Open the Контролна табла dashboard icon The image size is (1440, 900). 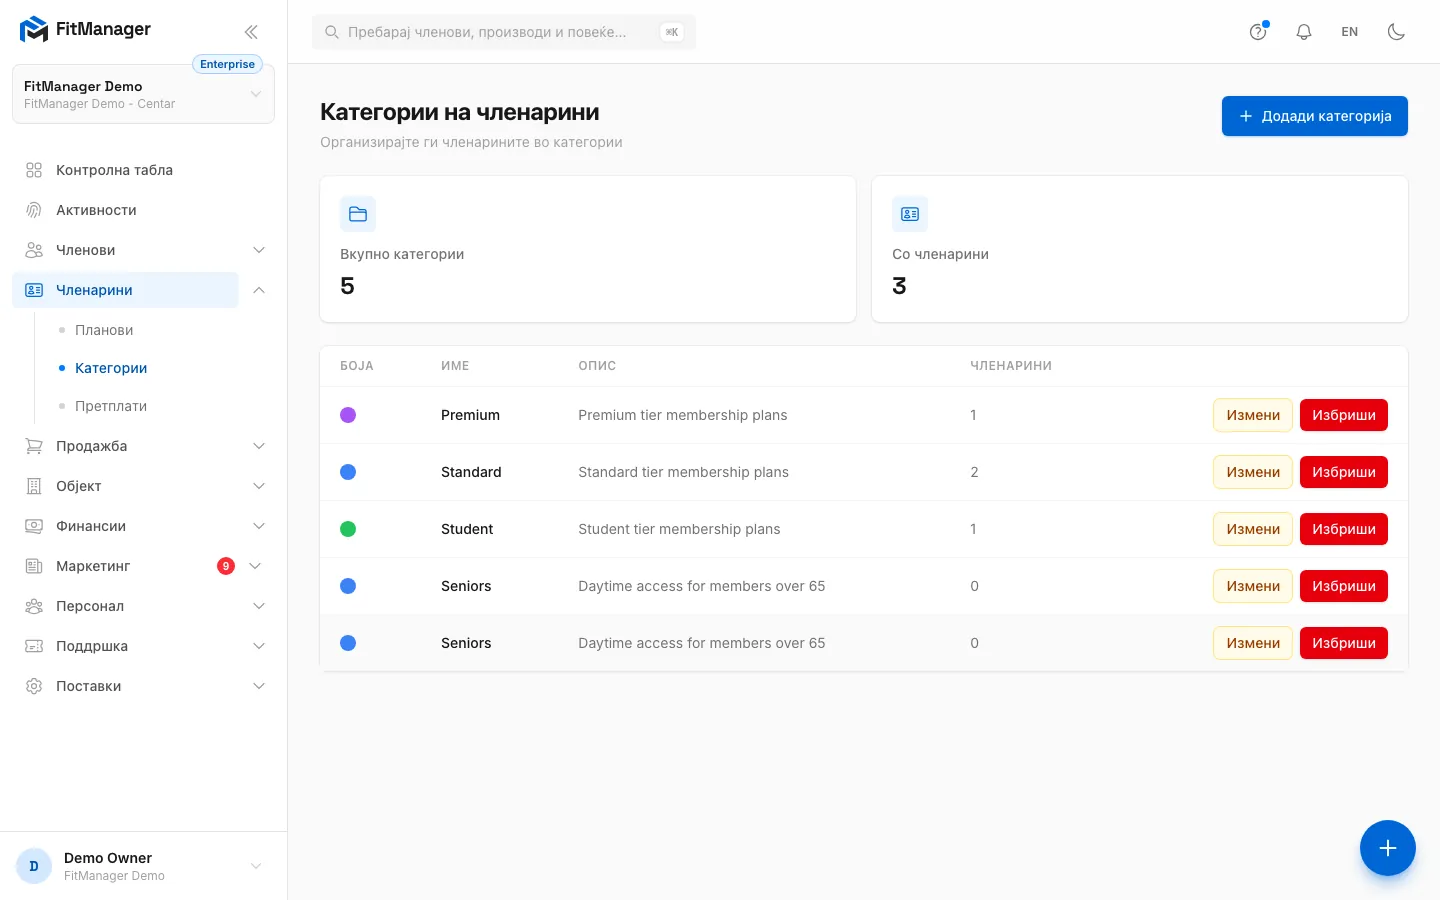[34, 170]
